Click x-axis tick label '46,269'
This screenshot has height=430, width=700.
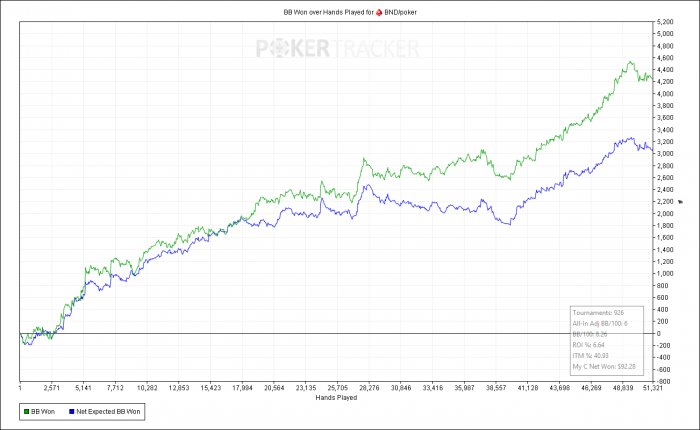pyautogui.click(x=591, y=388)
